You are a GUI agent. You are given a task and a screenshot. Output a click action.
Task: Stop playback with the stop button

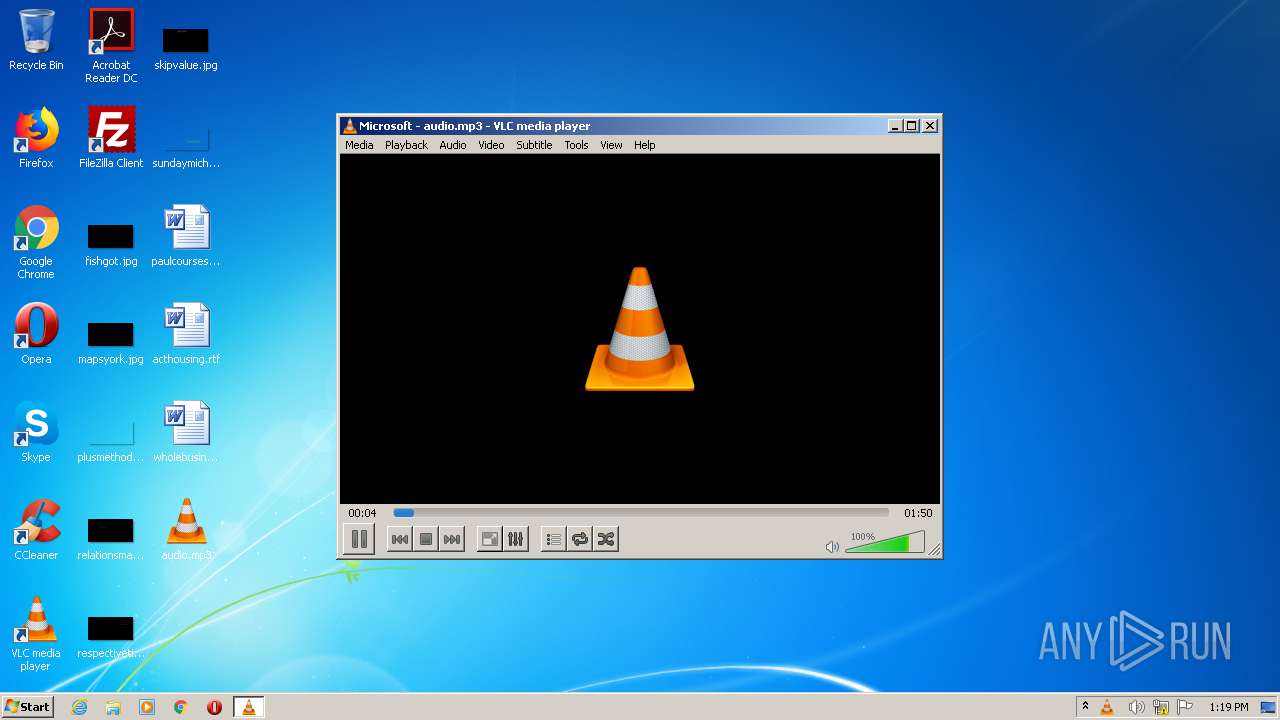426,539
